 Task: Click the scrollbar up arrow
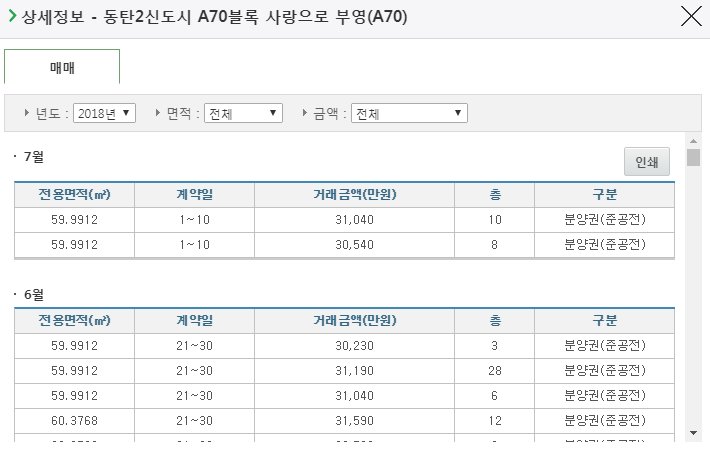(x=693, y=141)
